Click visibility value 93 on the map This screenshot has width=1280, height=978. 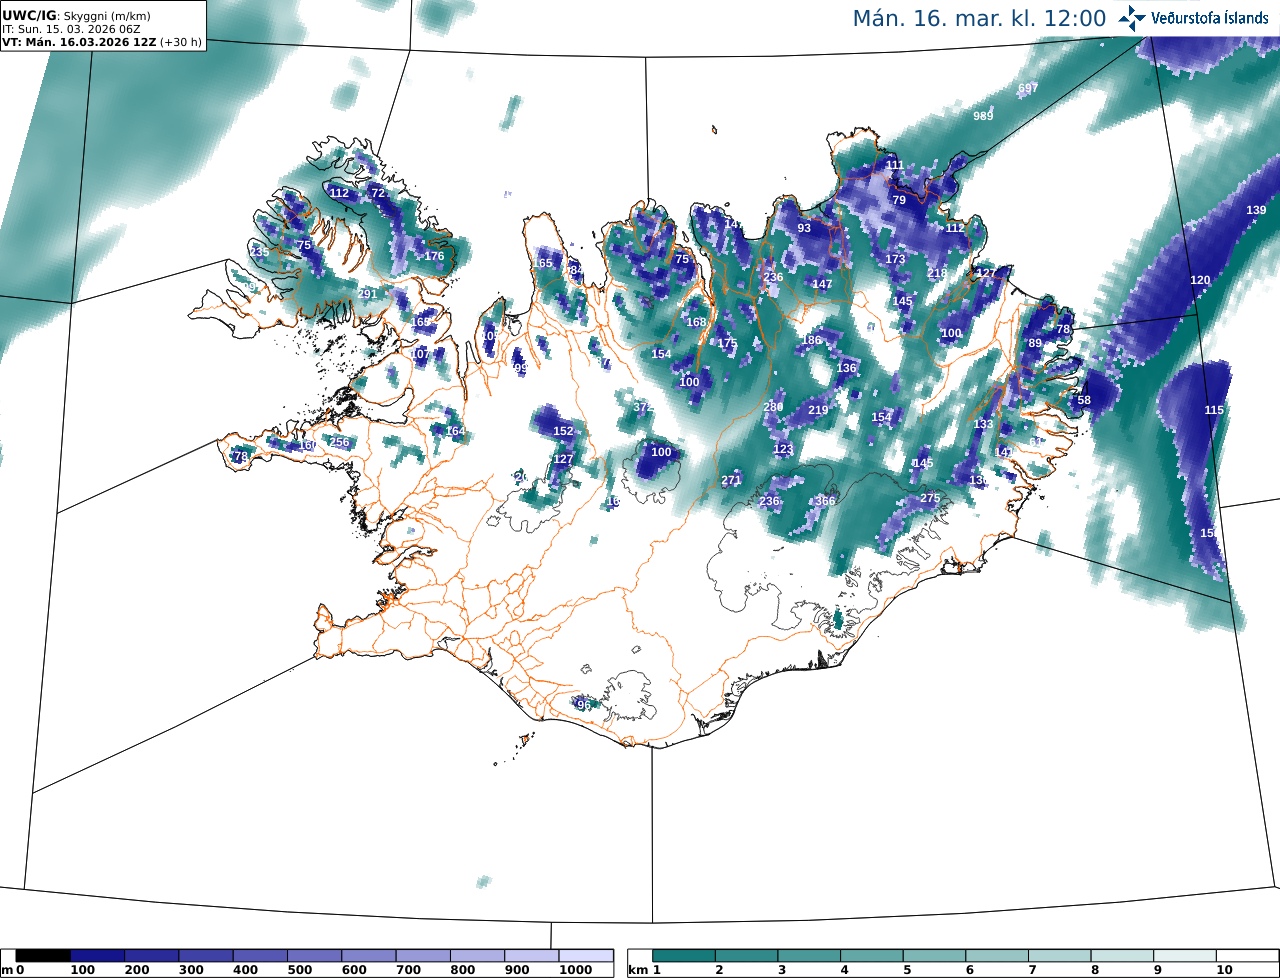[804, 228]
